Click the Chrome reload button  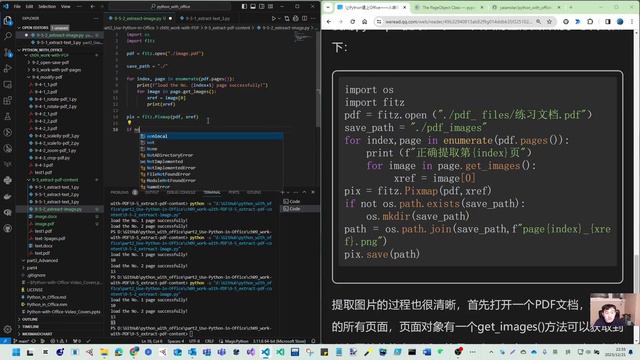[x=353, y=22]
